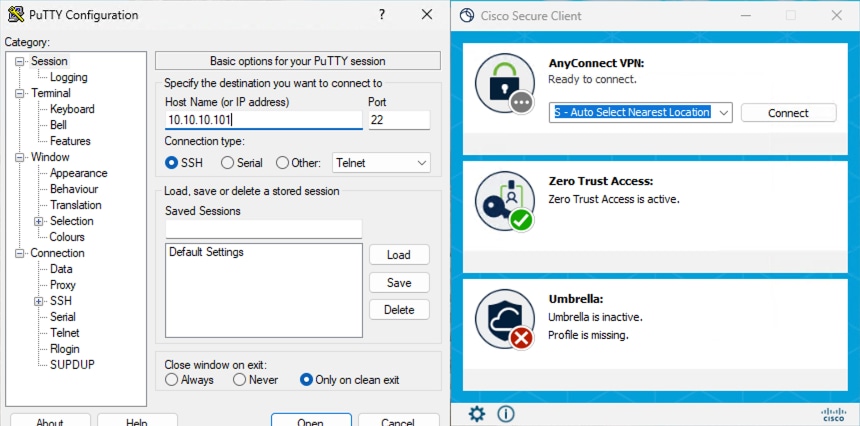This screenshot has width=860, height=426.
Task: Open the Features category
Action: [70, 141]
